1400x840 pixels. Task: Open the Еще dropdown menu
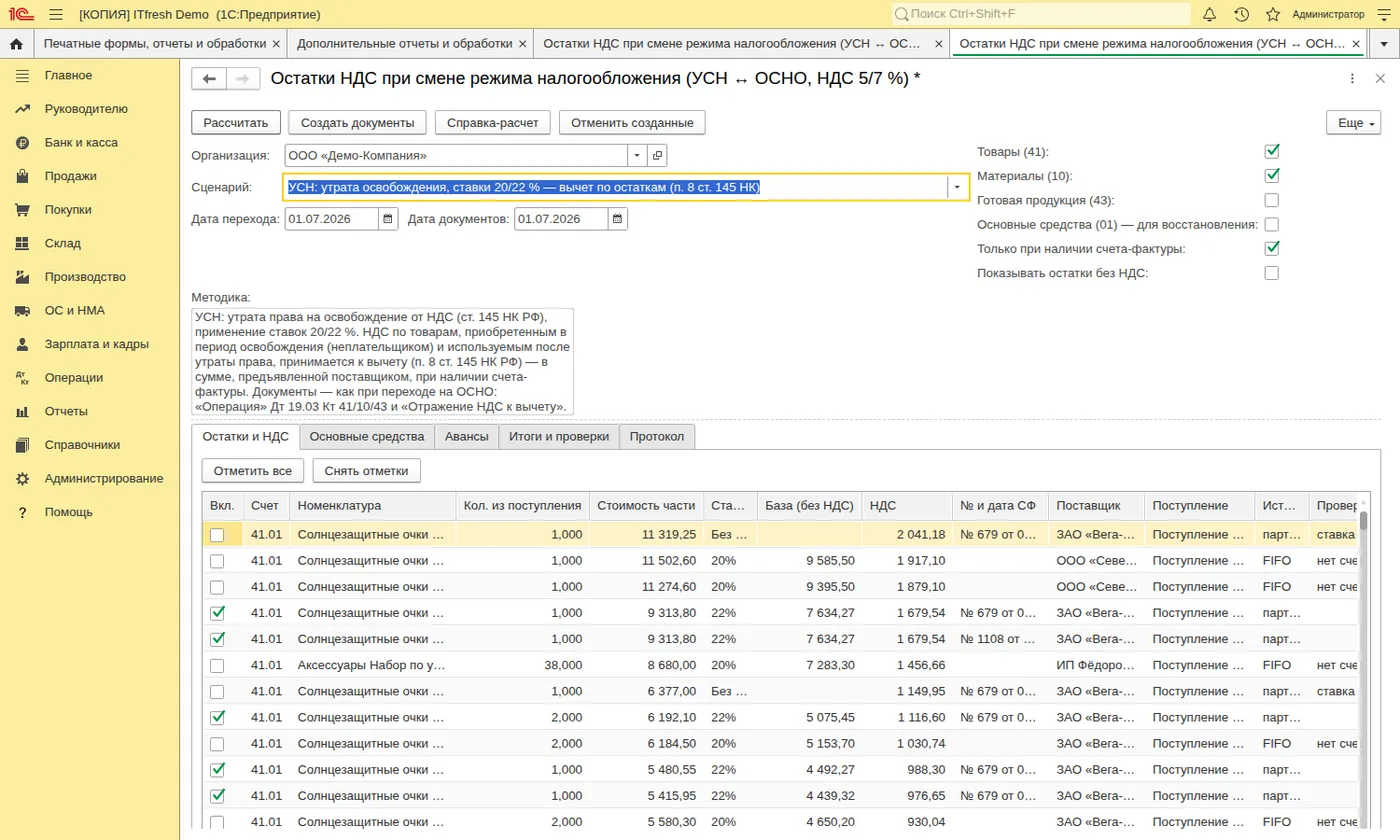pyautogui.click(x=1353, y=122)
